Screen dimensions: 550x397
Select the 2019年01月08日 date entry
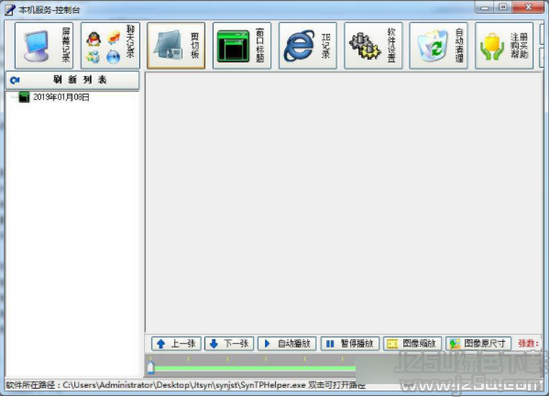(x=61, y=97)
